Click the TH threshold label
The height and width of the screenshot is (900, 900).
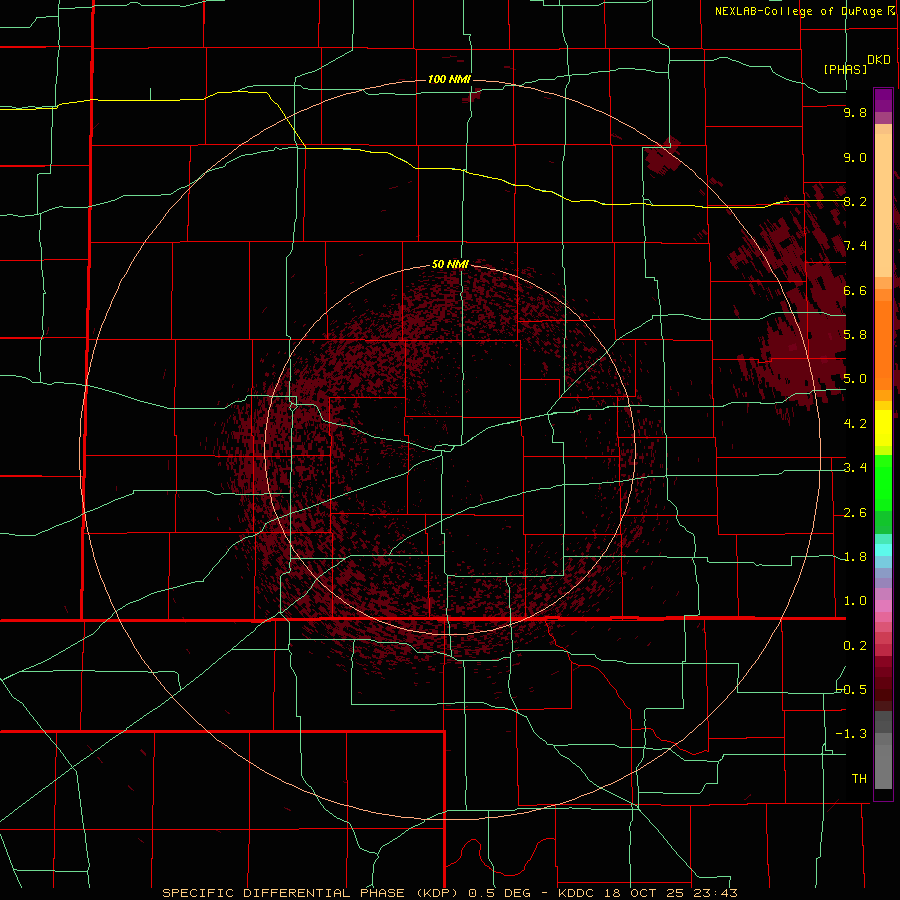pyautogui.click(x=859, y=779)
